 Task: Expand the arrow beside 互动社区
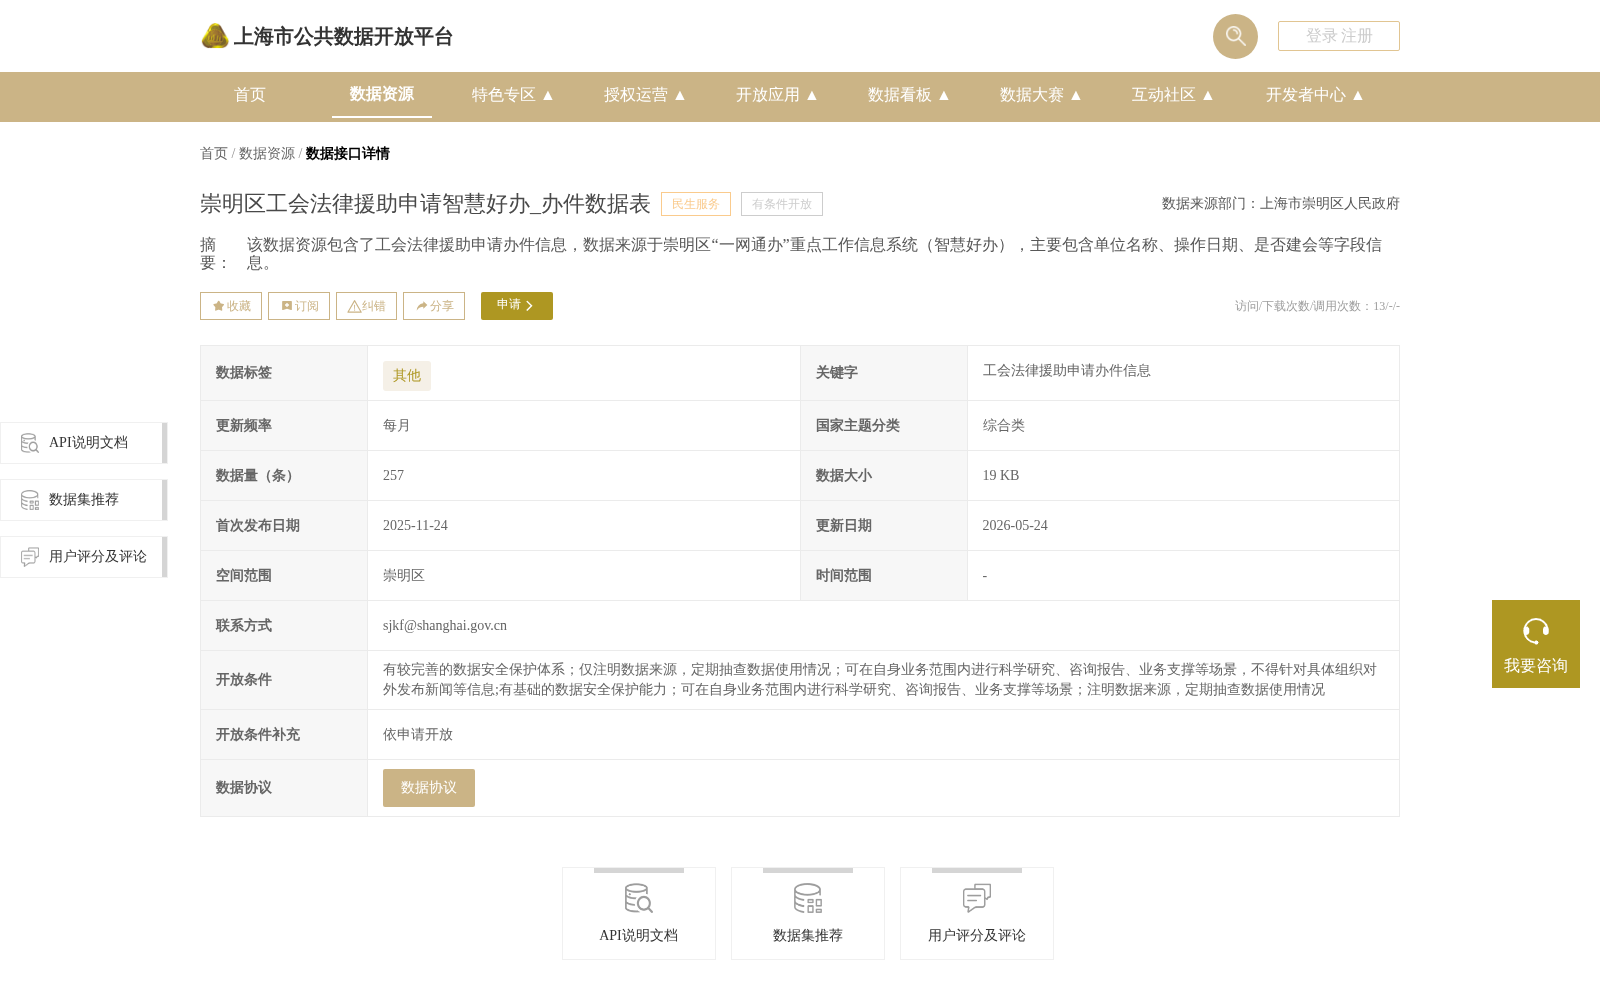[x=1208, y=95]
